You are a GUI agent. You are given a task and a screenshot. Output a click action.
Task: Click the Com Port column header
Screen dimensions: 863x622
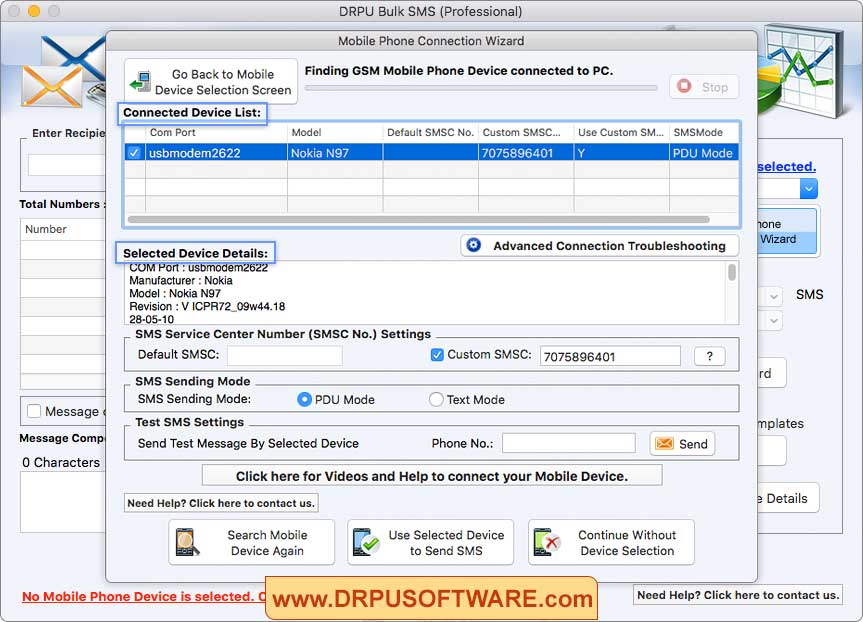click(216, 133)
